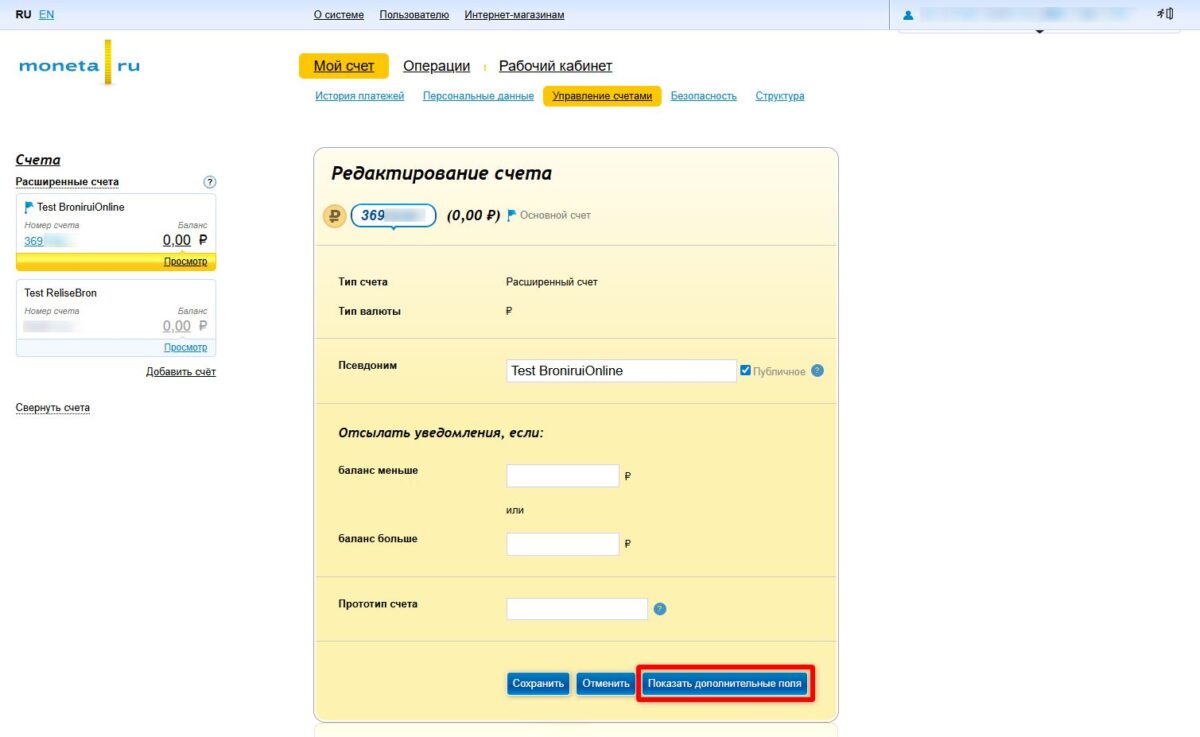Screen dimensions: 1200x737
Task: Collapse accounts via Свернуть счета
Action: [x=53, y=408]
